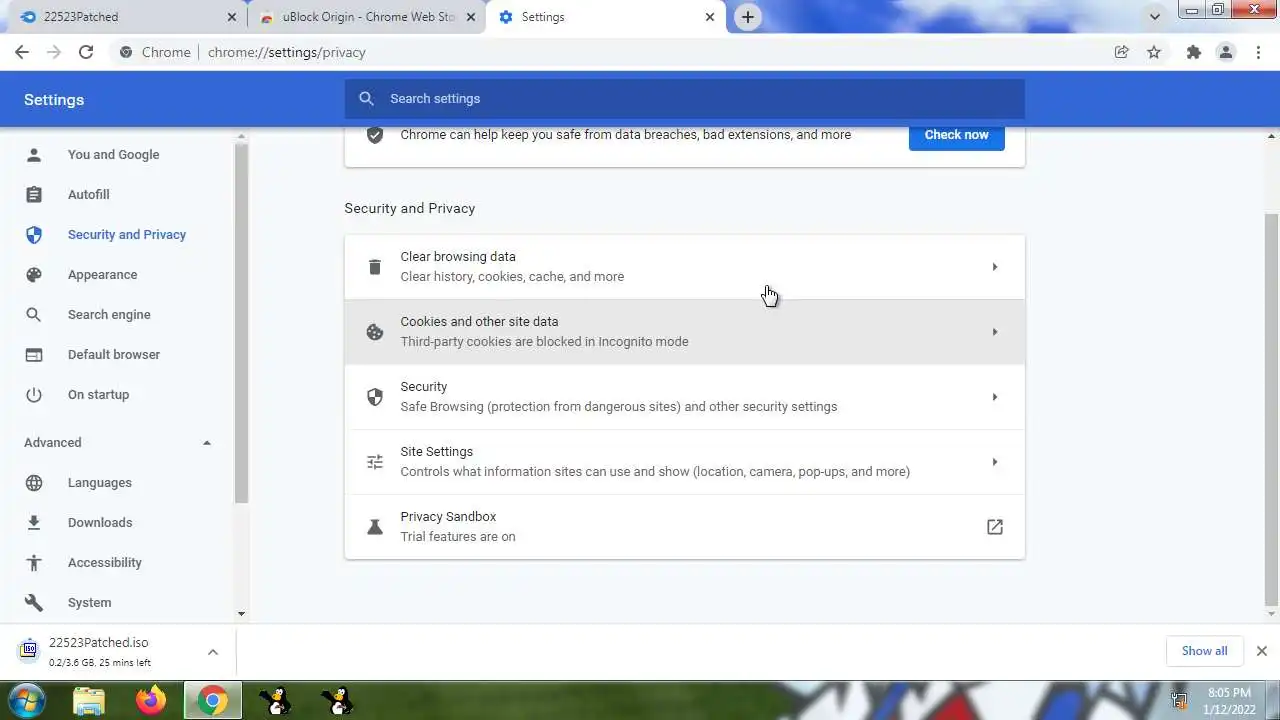Open Accessibility settings section
This screenshot has height=720, width=1280.
[x=105, y=563]
